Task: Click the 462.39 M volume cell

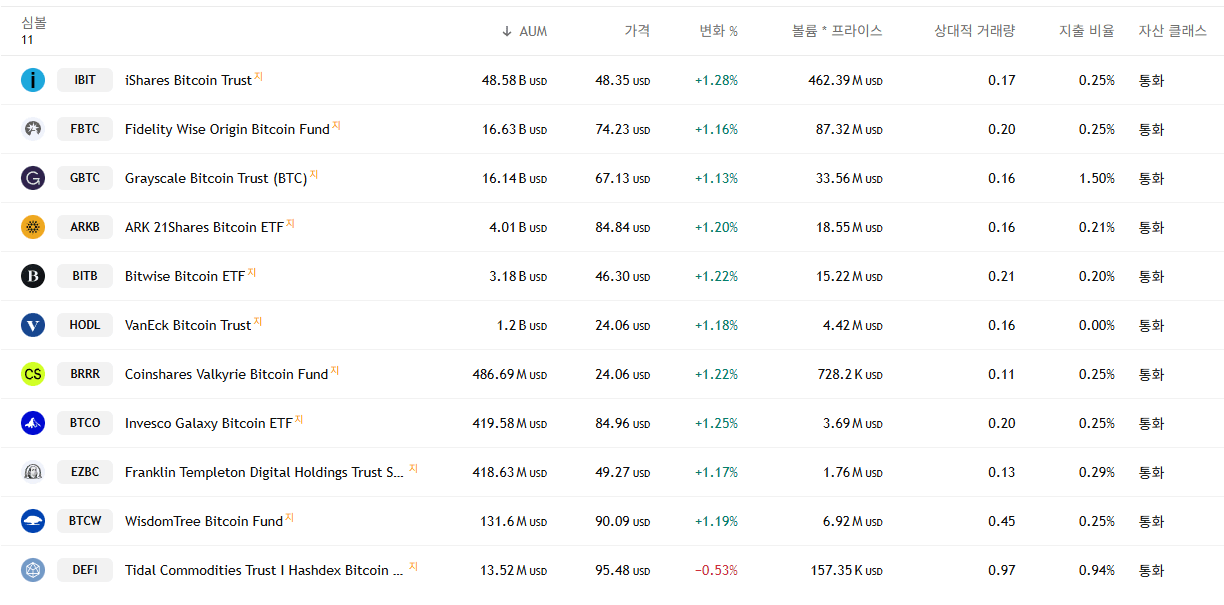Action: (845, 80)
